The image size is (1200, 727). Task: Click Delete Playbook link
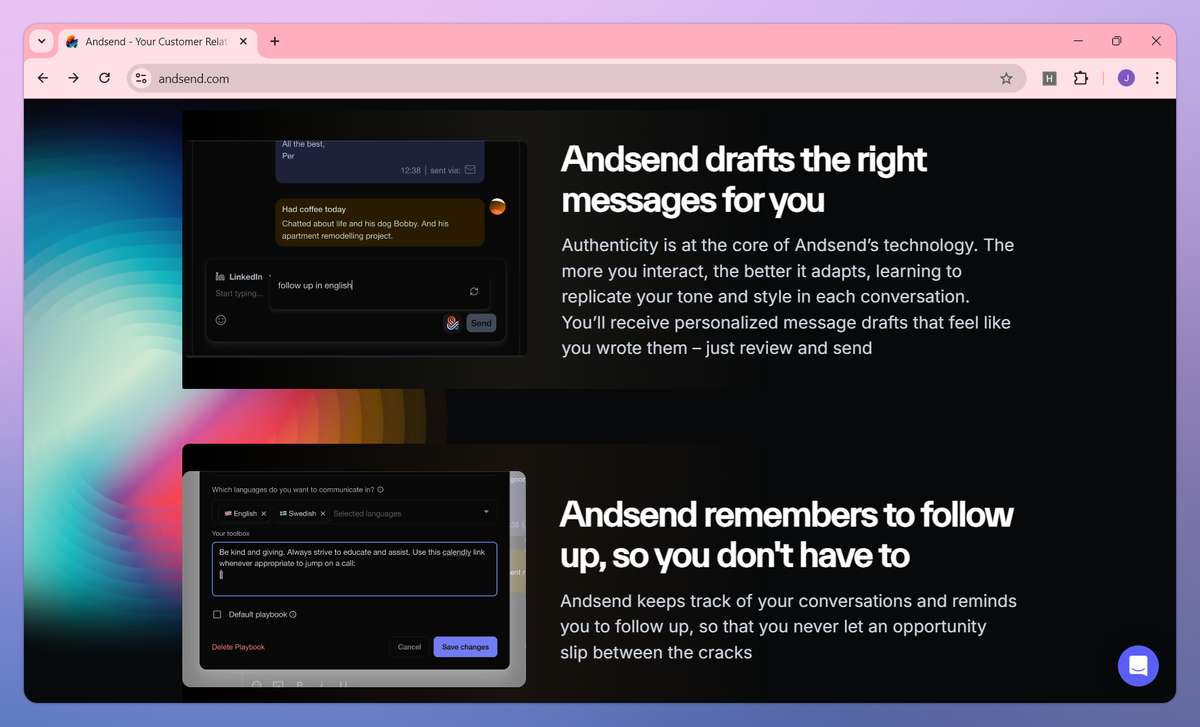pos(238,647)
